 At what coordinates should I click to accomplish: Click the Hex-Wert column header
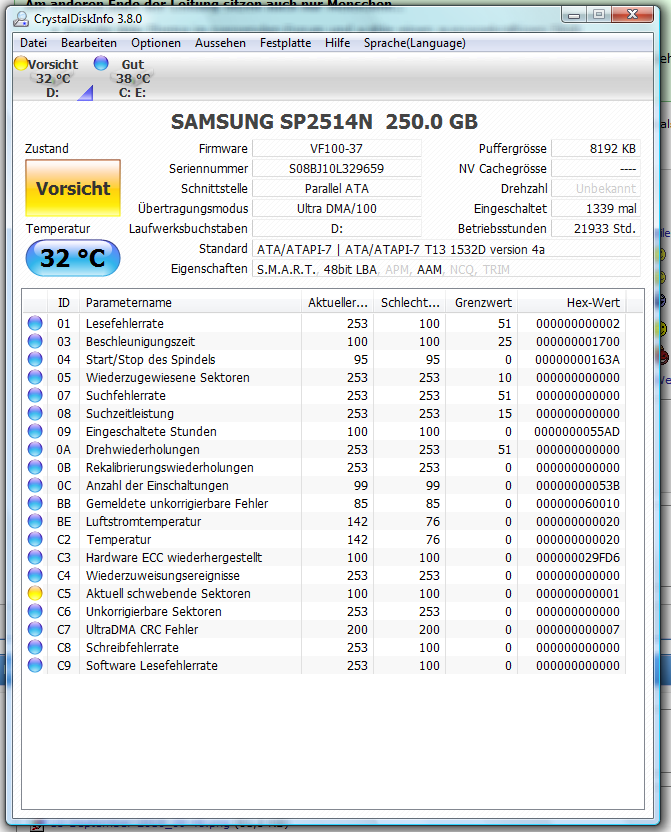(572, 303)
